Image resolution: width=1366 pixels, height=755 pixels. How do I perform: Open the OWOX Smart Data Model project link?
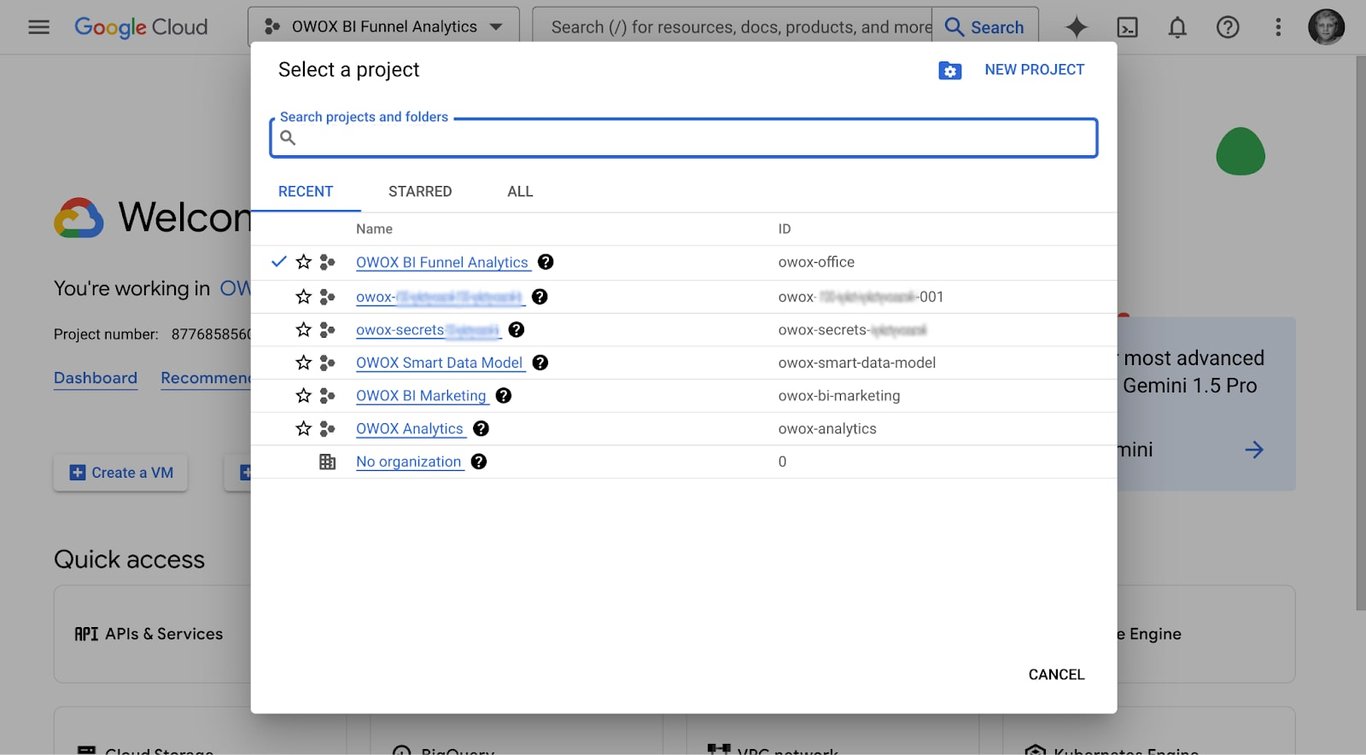[x=439, y=362]
